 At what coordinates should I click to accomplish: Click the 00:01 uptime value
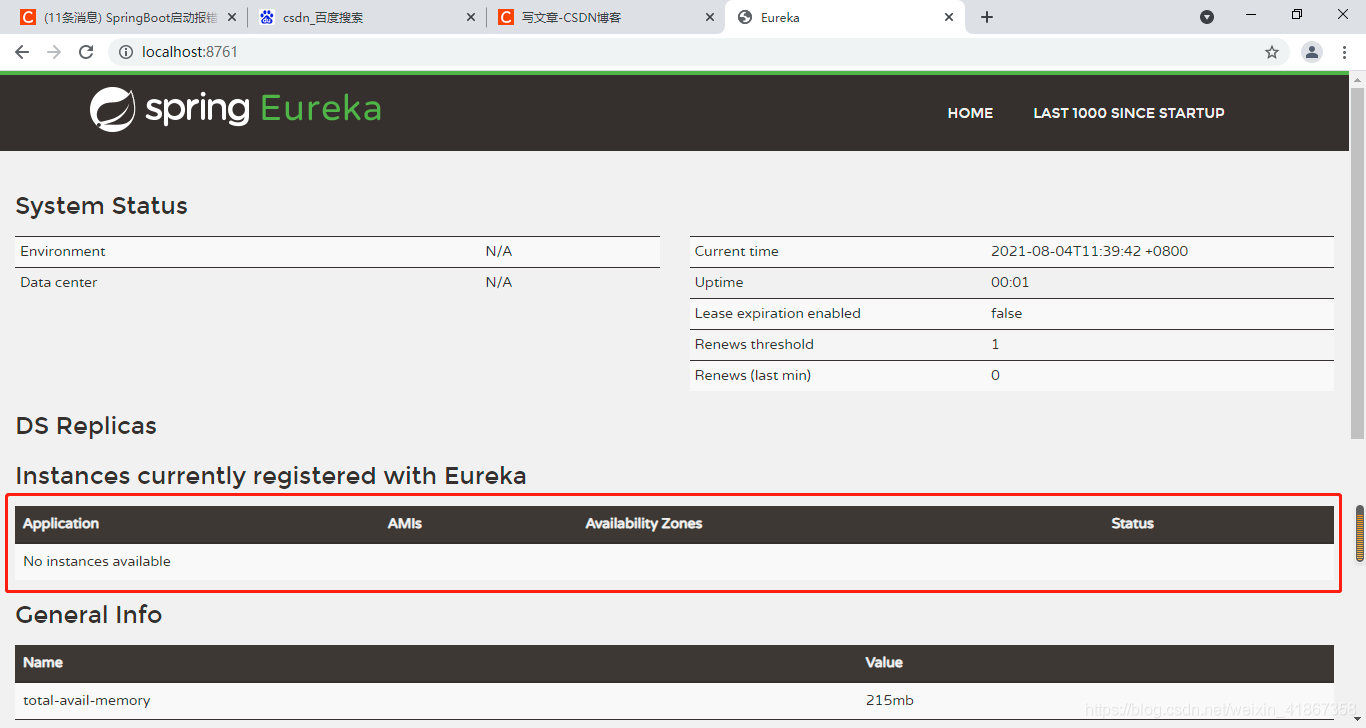[1010, 282]
